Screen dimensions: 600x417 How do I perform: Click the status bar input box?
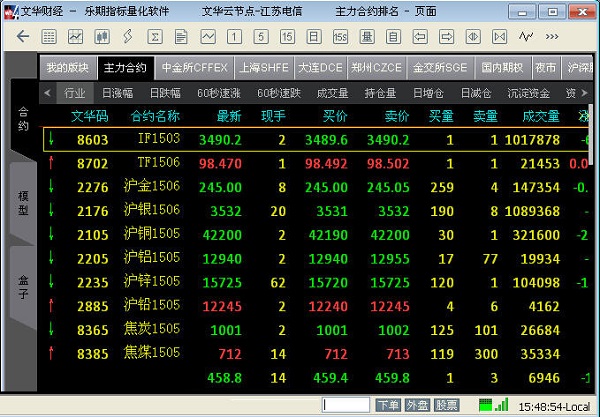pyautogui.click(x=347, y=406)
